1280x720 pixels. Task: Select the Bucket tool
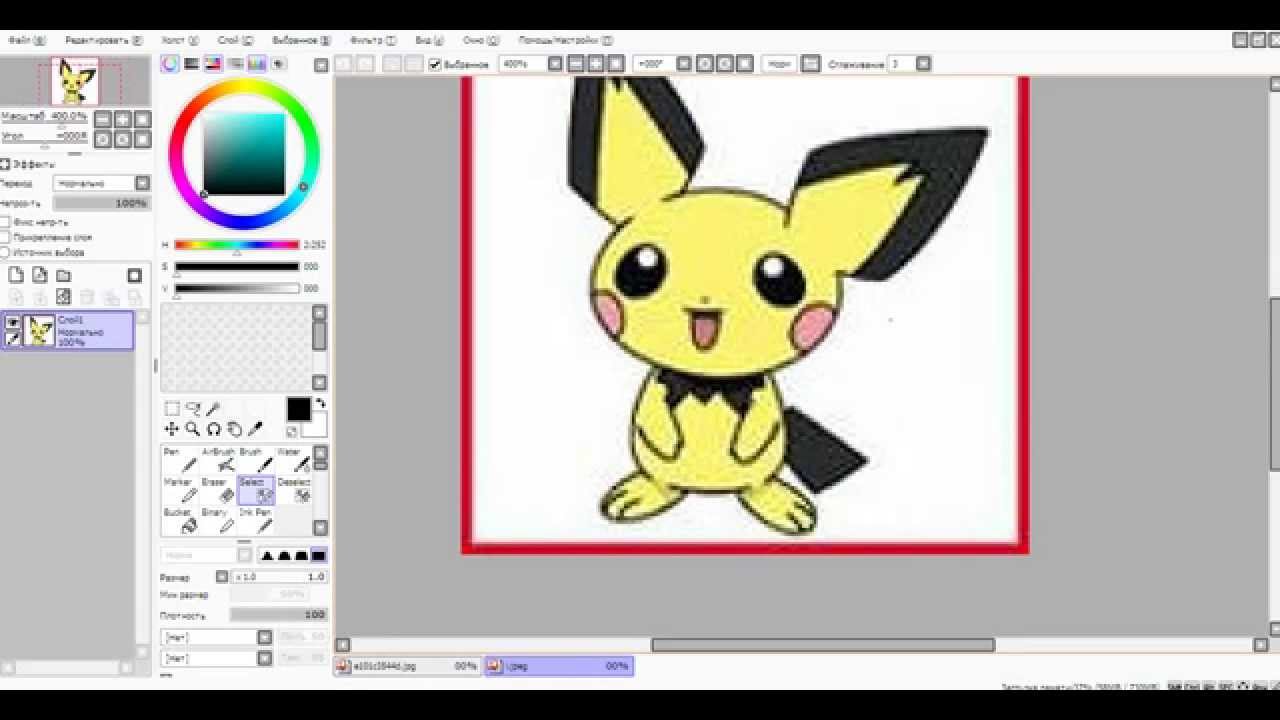pos(180,520)
